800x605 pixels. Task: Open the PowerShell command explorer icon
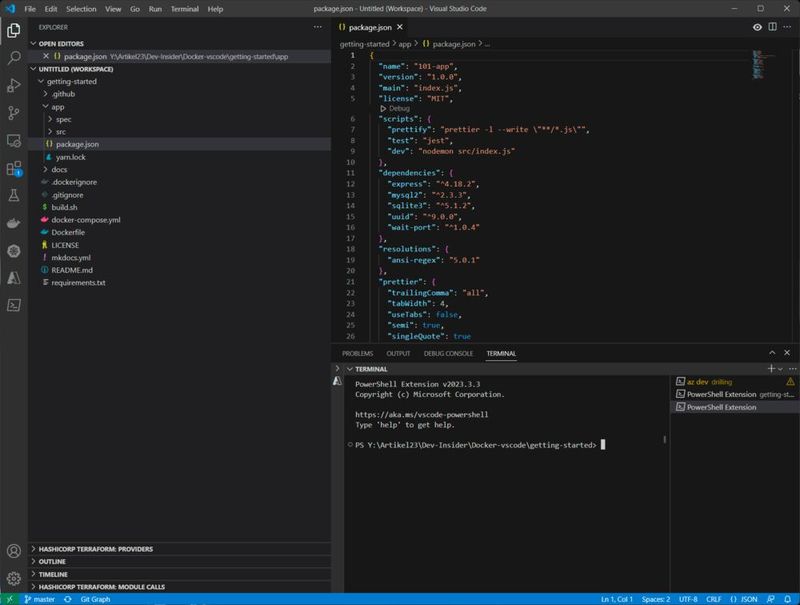(14, 305)
